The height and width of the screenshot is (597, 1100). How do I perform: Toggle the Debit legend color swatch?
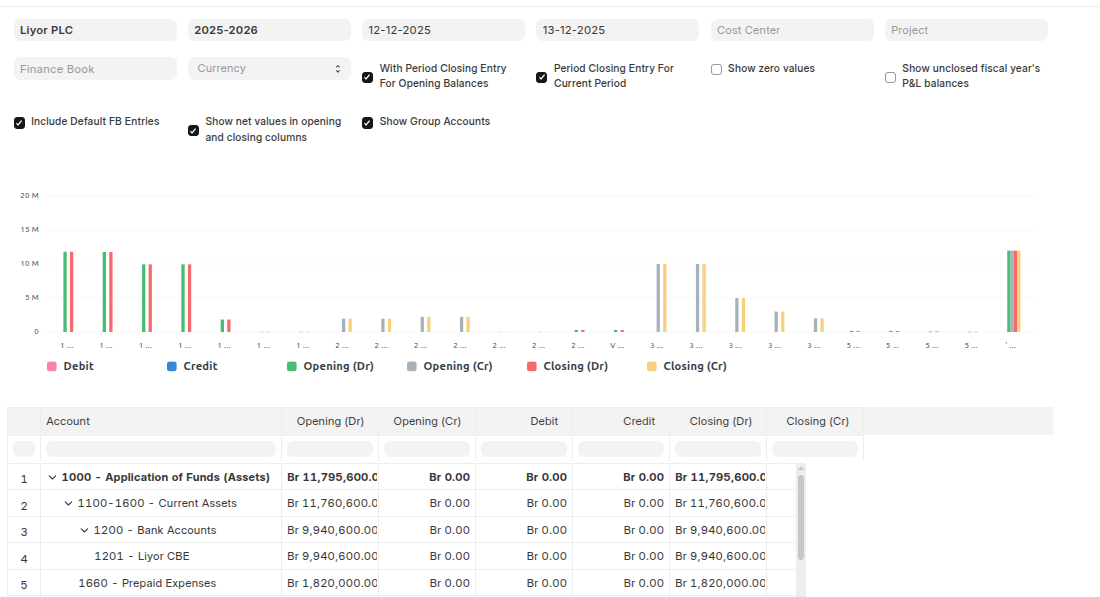(x=52, y=366)
